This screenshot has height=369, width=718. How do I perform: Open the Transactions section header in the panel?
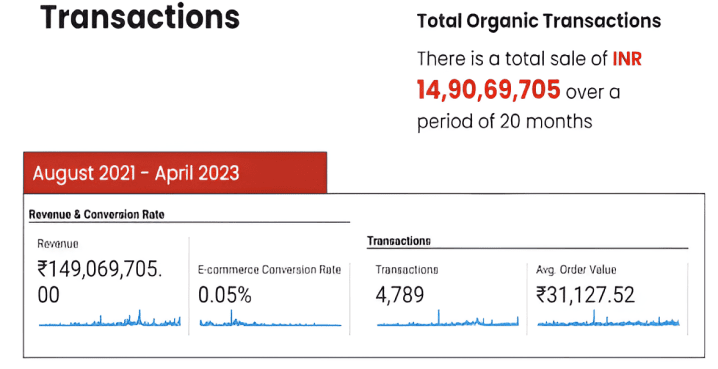[399, 241]
